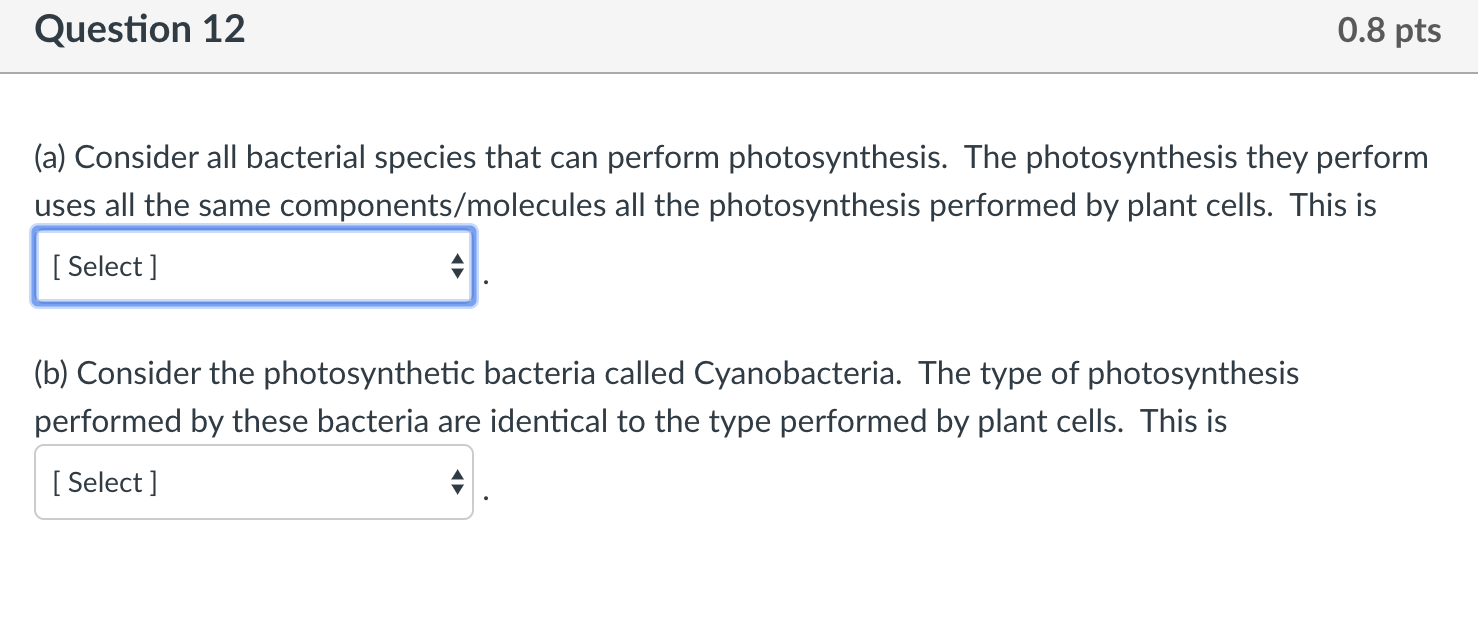Click the upward triangle in part (b) selector

[457, 475]
